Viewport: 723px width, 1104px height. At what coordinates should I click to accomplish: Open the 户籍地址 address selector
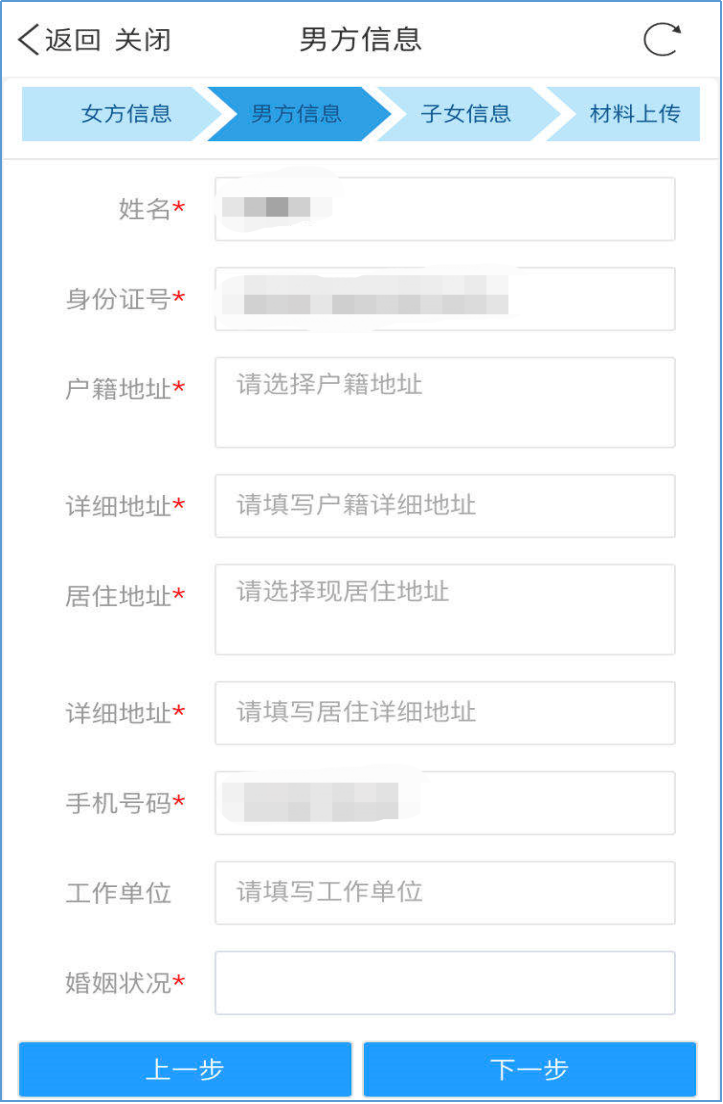pos(445,402)
